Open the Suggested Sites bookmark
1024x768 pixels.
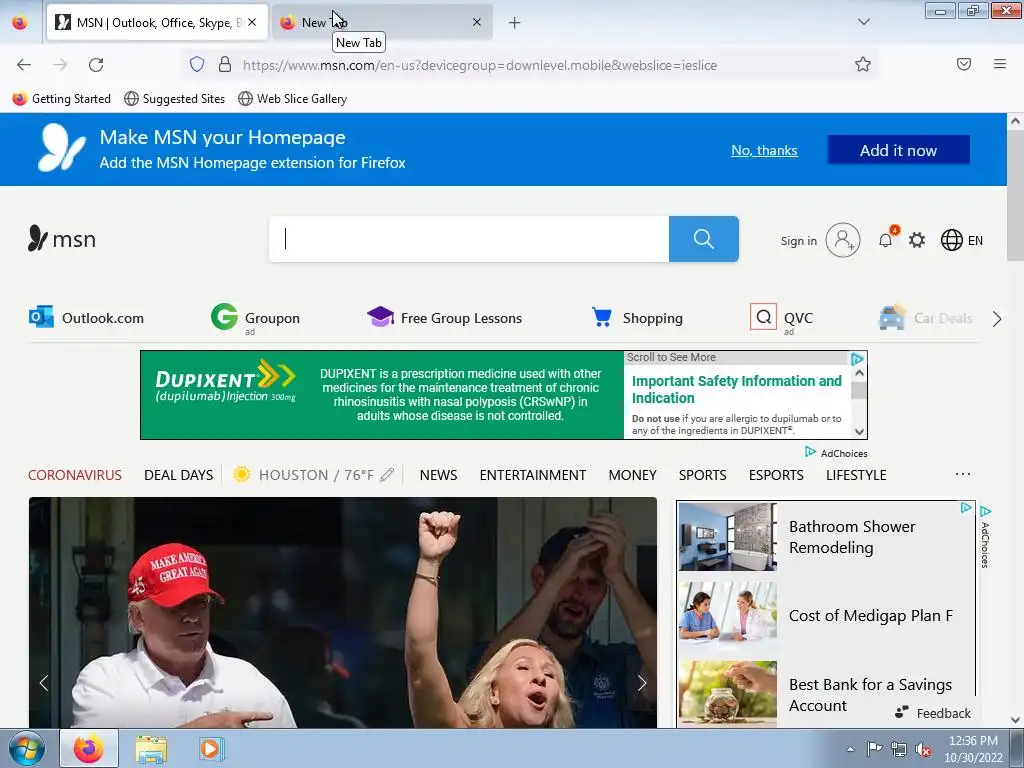tap(174, 99)
